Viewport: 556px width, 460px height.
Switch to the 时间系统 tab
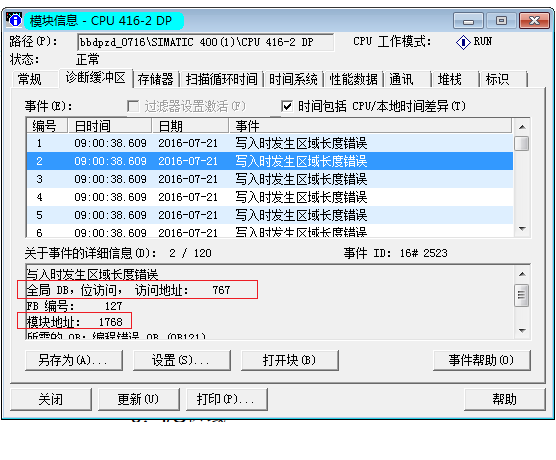pyautogui.click(x=293, y=79)
